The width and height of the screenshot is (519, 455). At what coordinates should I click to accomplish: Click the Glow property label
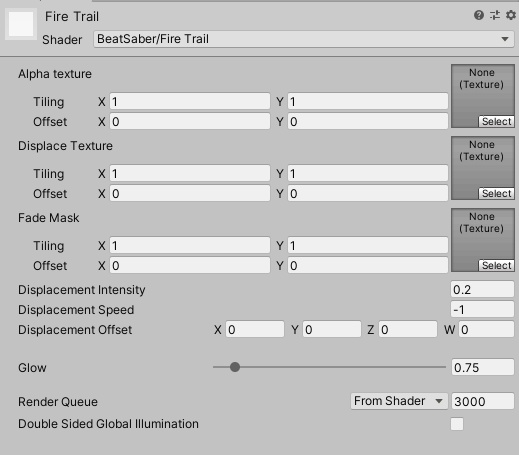tap(32, 368)
